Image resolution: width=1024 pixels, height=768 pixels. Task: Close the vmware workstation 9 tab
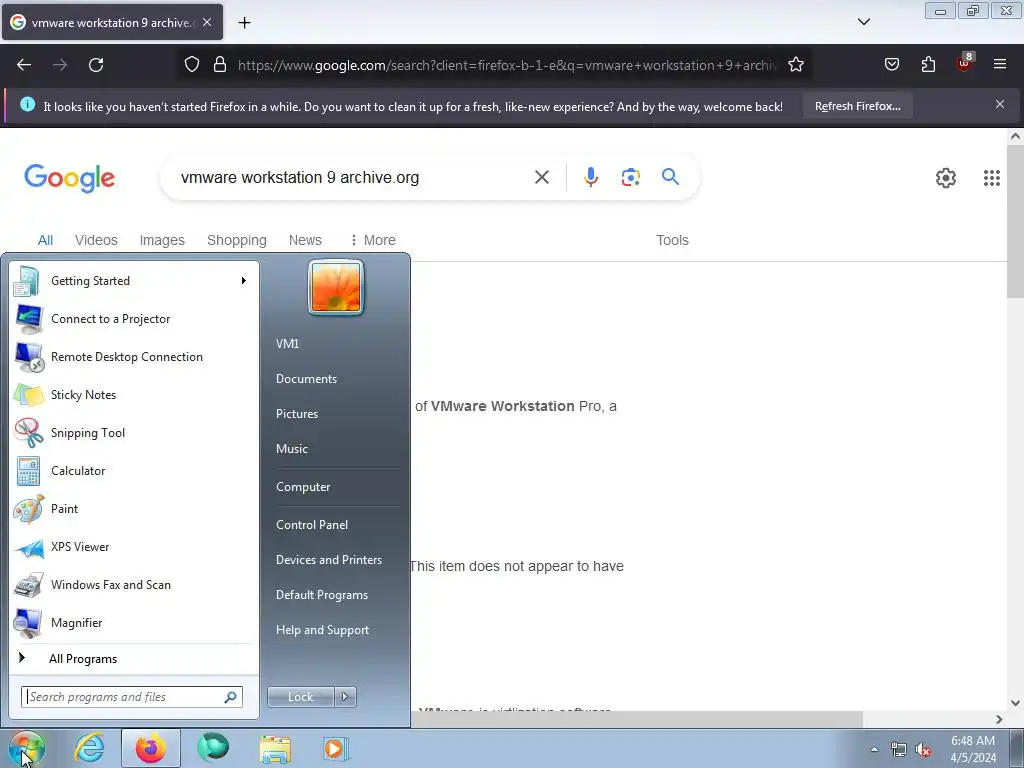[x=207, y=22]
